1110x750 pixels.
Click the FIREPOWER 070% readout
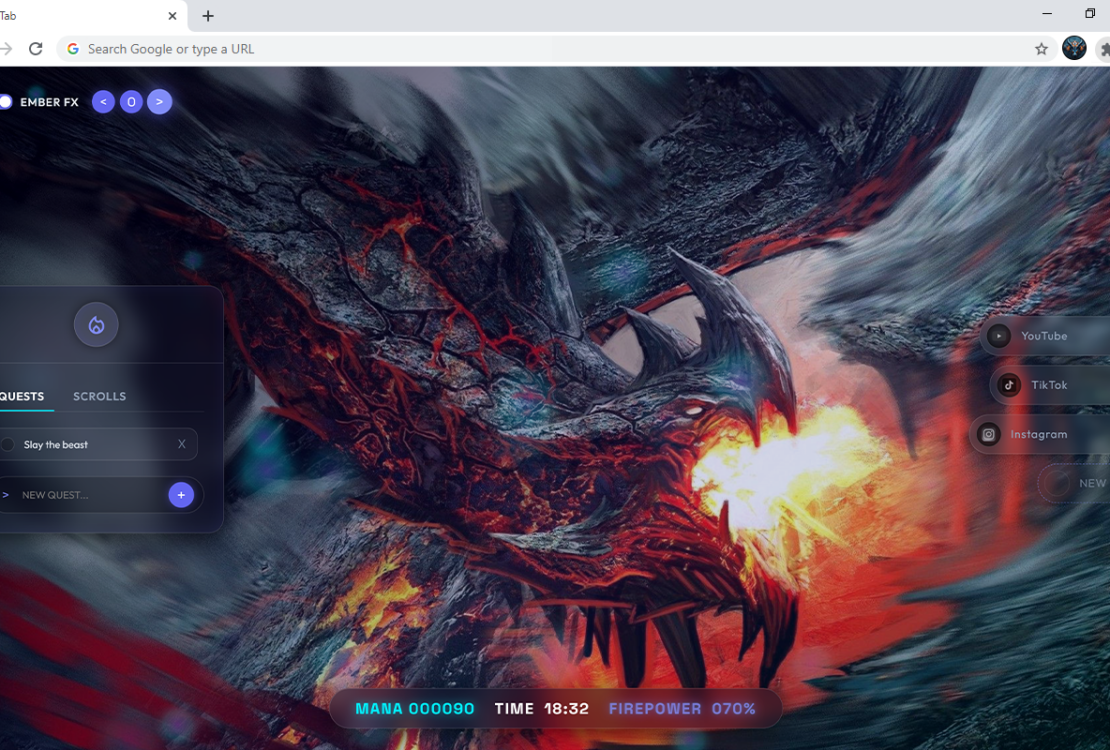(x=682, y=709)
